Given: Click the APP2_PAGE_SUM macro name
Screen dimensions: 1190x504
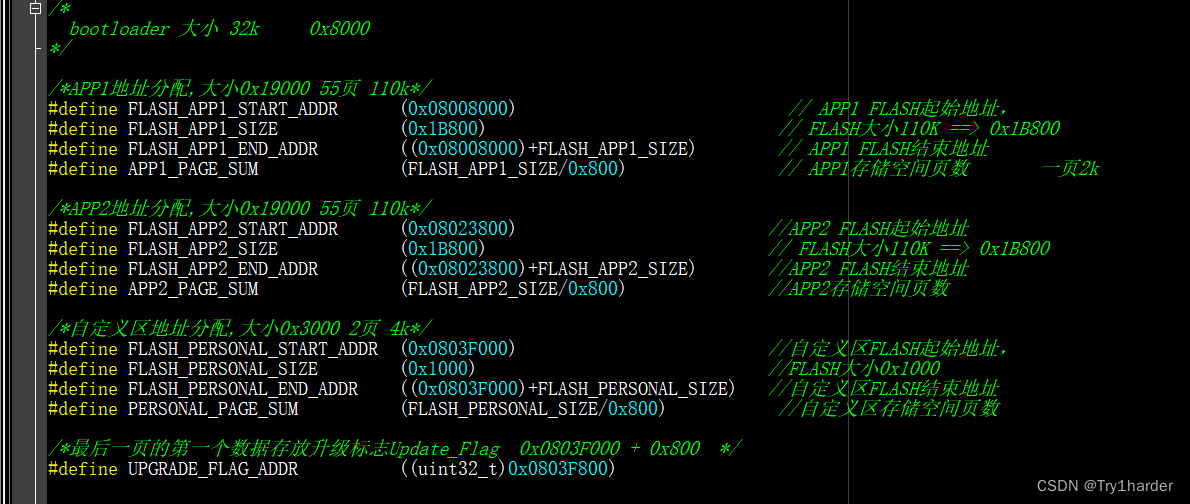Looking at the screenshot, I should (193, 288).
